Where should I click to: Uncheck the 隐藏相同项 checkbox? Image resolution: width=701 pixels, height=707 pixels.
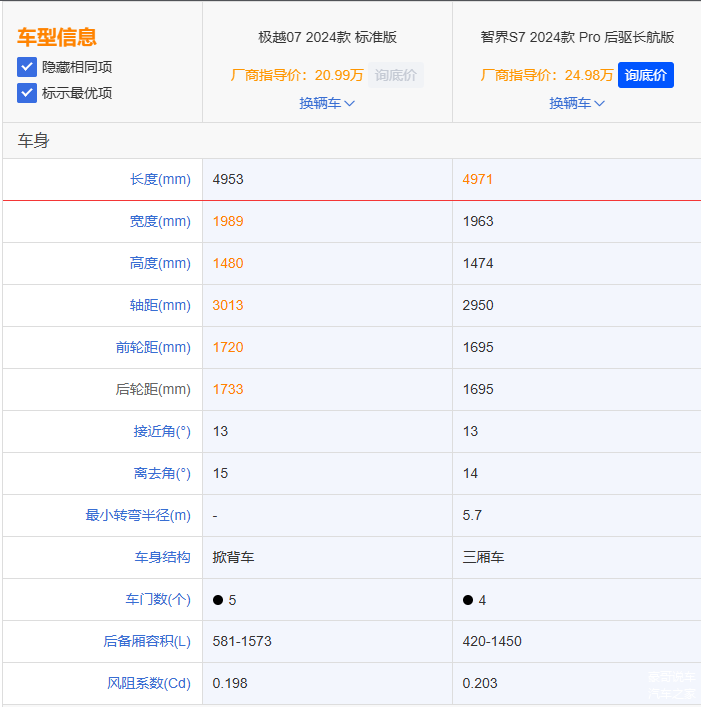click(27, 67)
